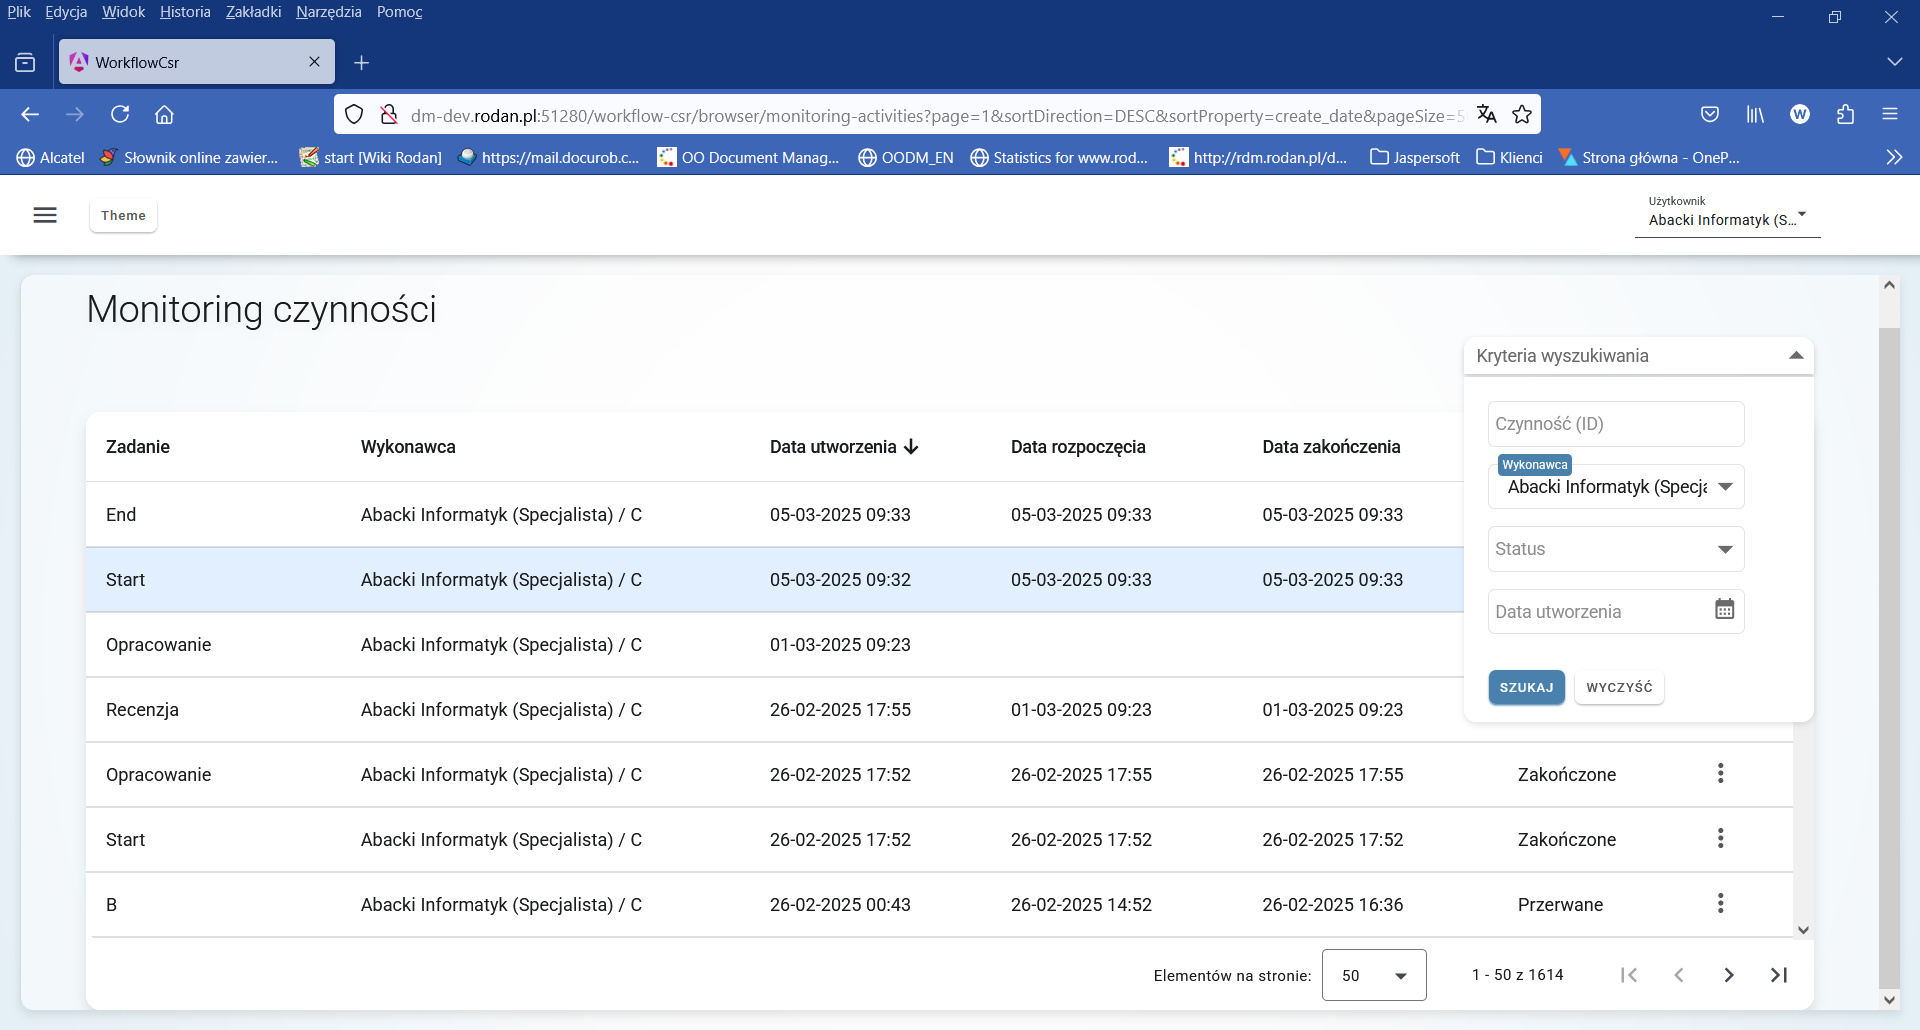
Task: Click the Czynność (ID) input field
Action: pyautogui.click(x=1614, y=423)
